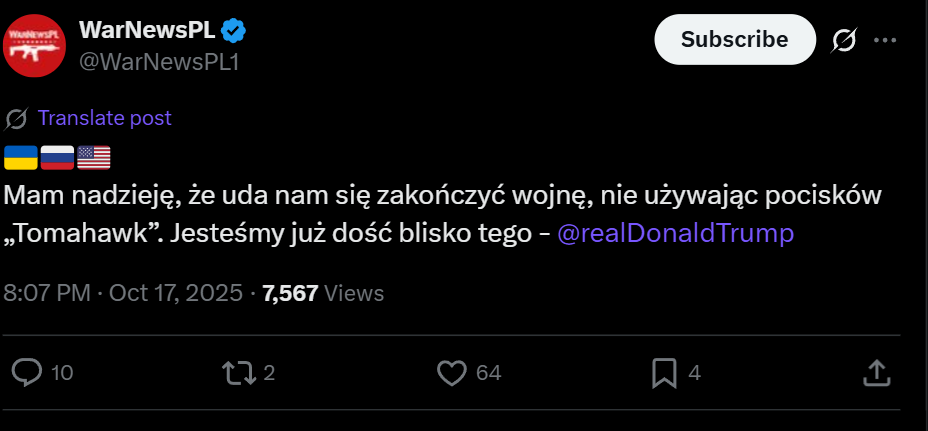Click the share upload icon

876,373
